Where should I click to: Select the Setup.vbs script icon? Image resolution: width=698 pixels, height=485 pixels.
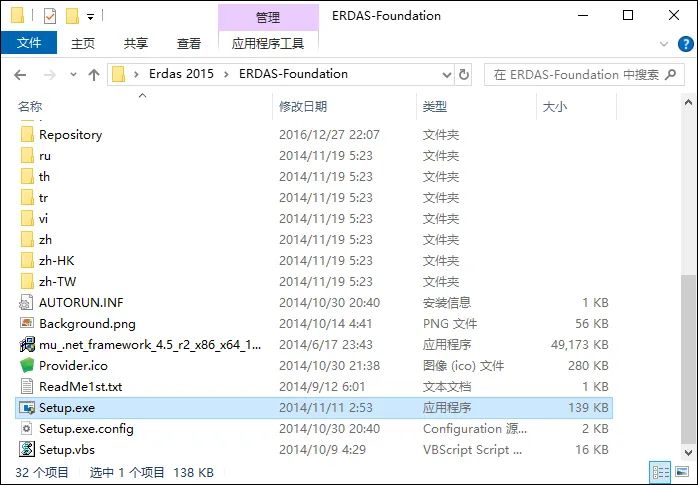point(27,449)
